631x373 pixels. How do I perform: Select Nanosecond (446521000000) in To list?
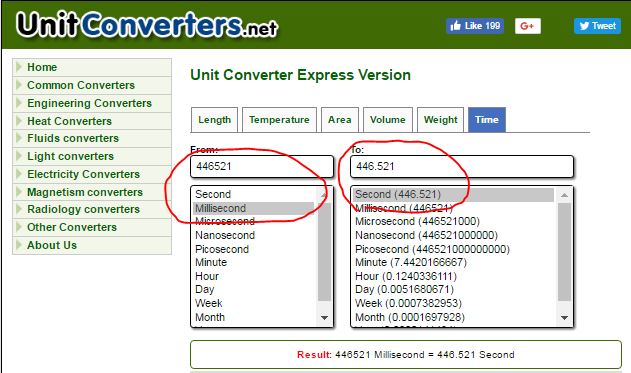click(x=454, y=235)
